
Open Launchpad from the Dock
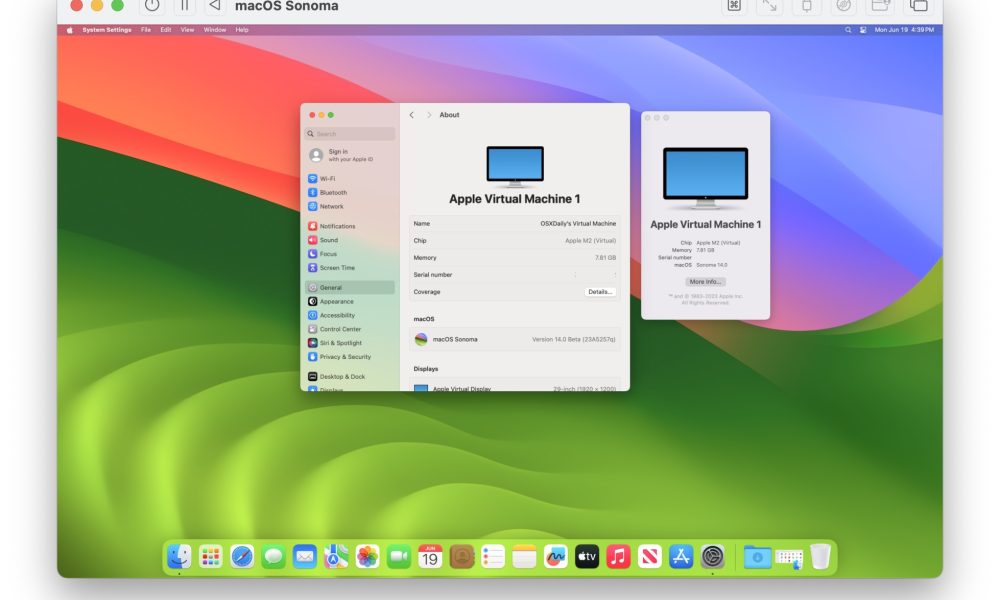(210, 557)
